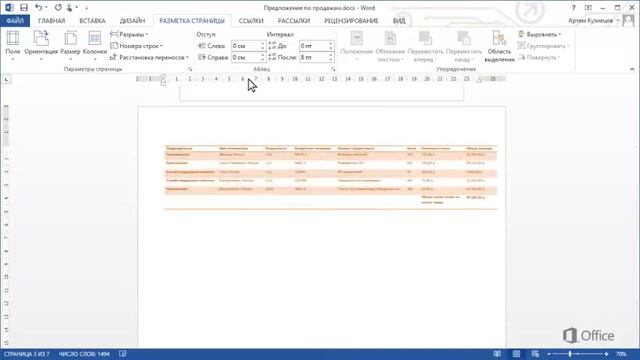Viewport: 640px width, 360px height.
Task: Open the Разрывы breaks dropdown
Action: [x=129, y=34]
